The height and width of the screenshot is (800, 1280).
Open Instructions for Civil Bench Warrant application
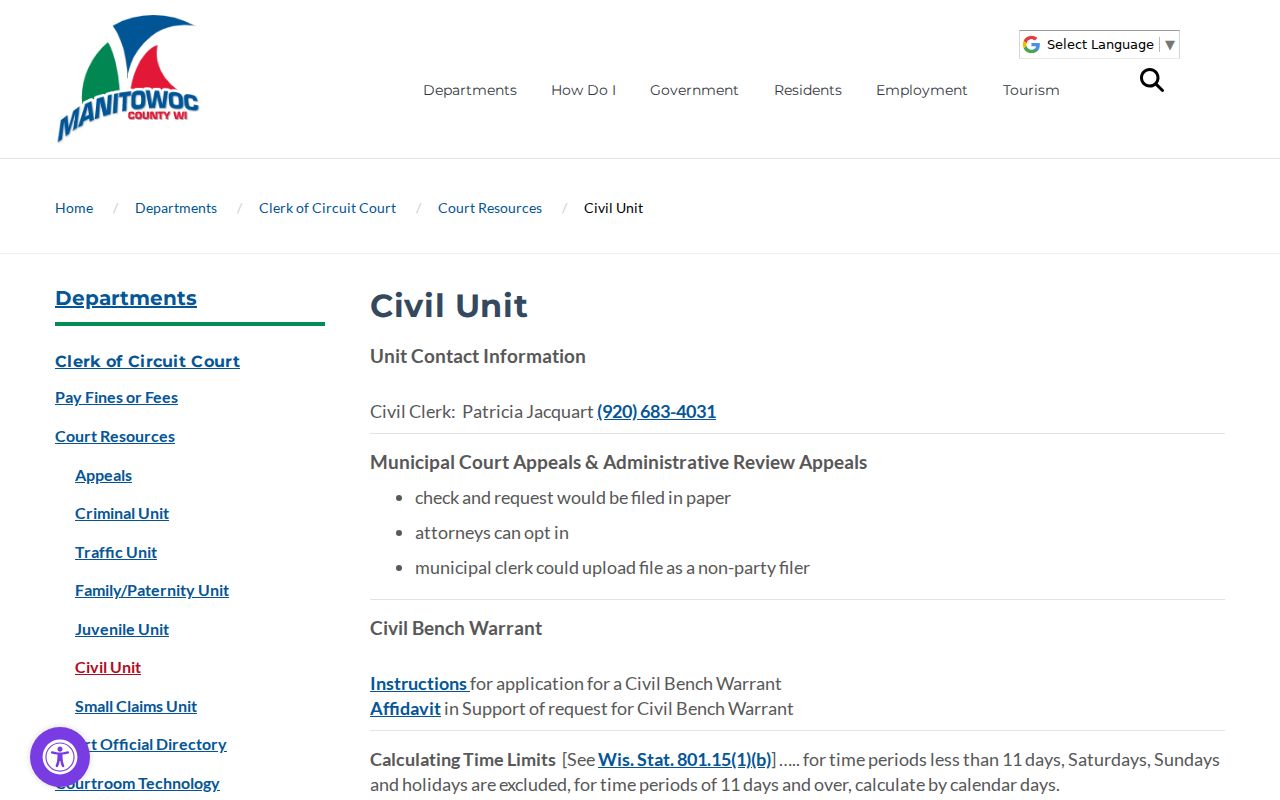point(418,684)
